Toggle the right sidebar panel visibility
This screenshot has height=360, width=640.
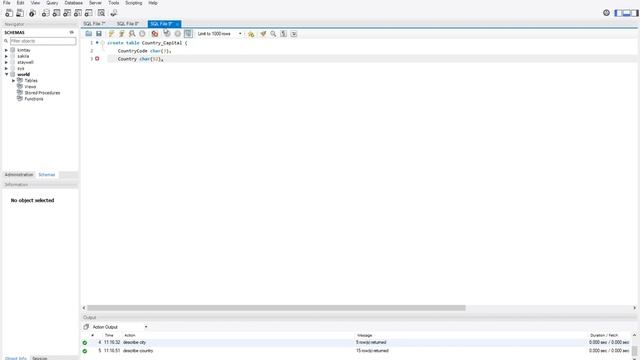(x=634, y=13)
